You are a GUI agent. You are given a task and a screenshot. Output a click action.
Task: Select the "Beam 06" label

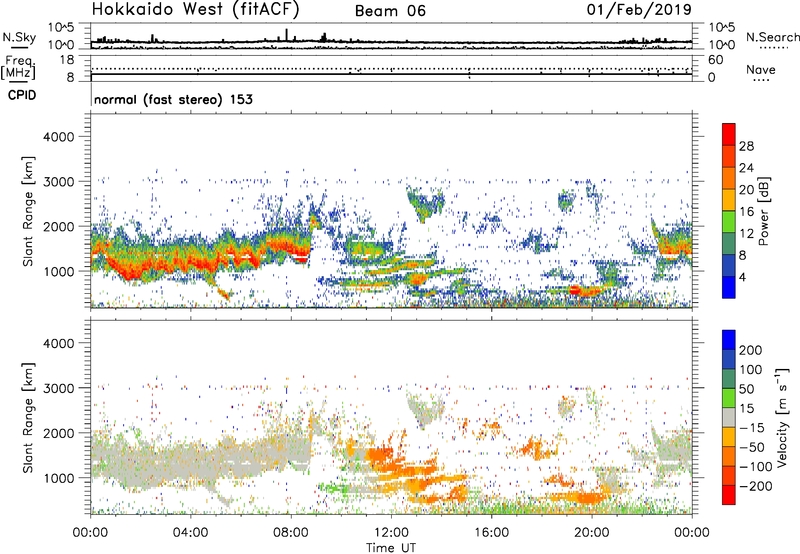[390, 11]
